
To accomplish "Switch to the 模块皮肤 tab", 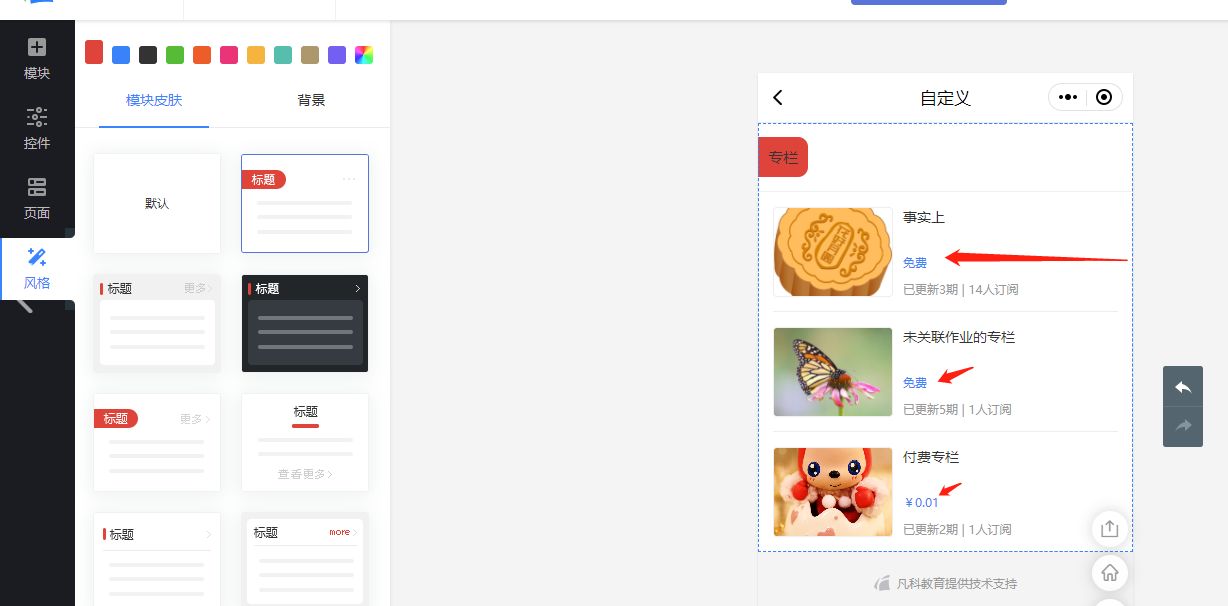I will [154, 100].
